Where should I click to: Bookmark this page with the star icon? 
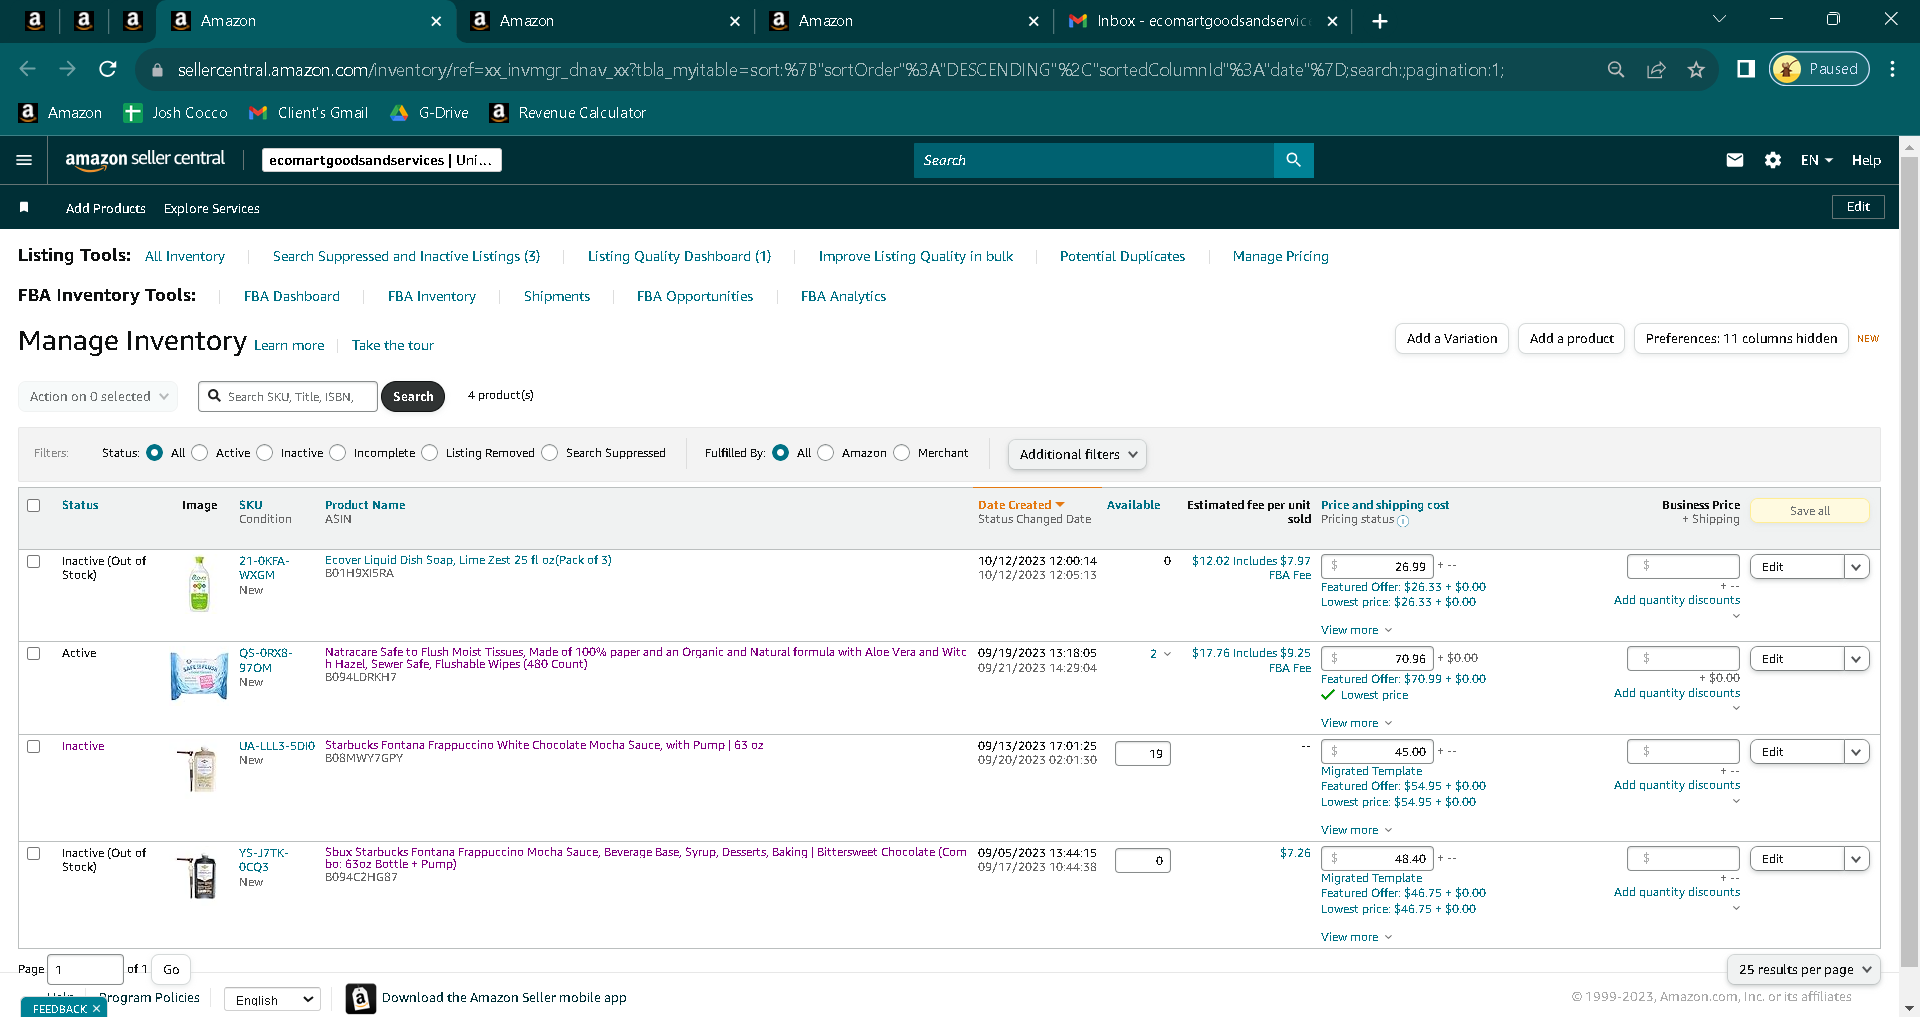point(1696,69)
